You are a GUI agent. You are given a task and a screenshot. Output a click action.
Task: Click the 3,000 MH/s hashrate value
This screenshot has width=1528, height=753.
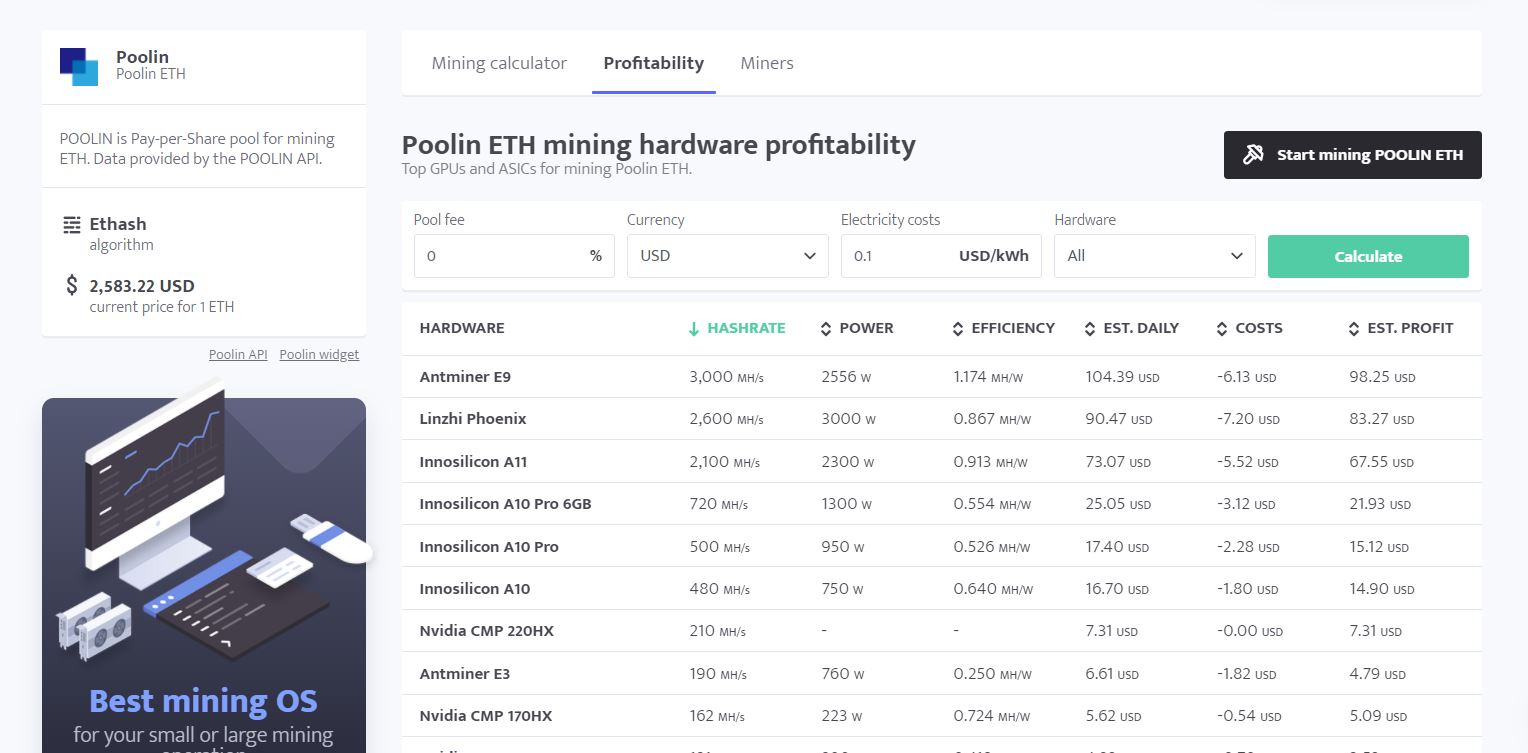(726, 377)
